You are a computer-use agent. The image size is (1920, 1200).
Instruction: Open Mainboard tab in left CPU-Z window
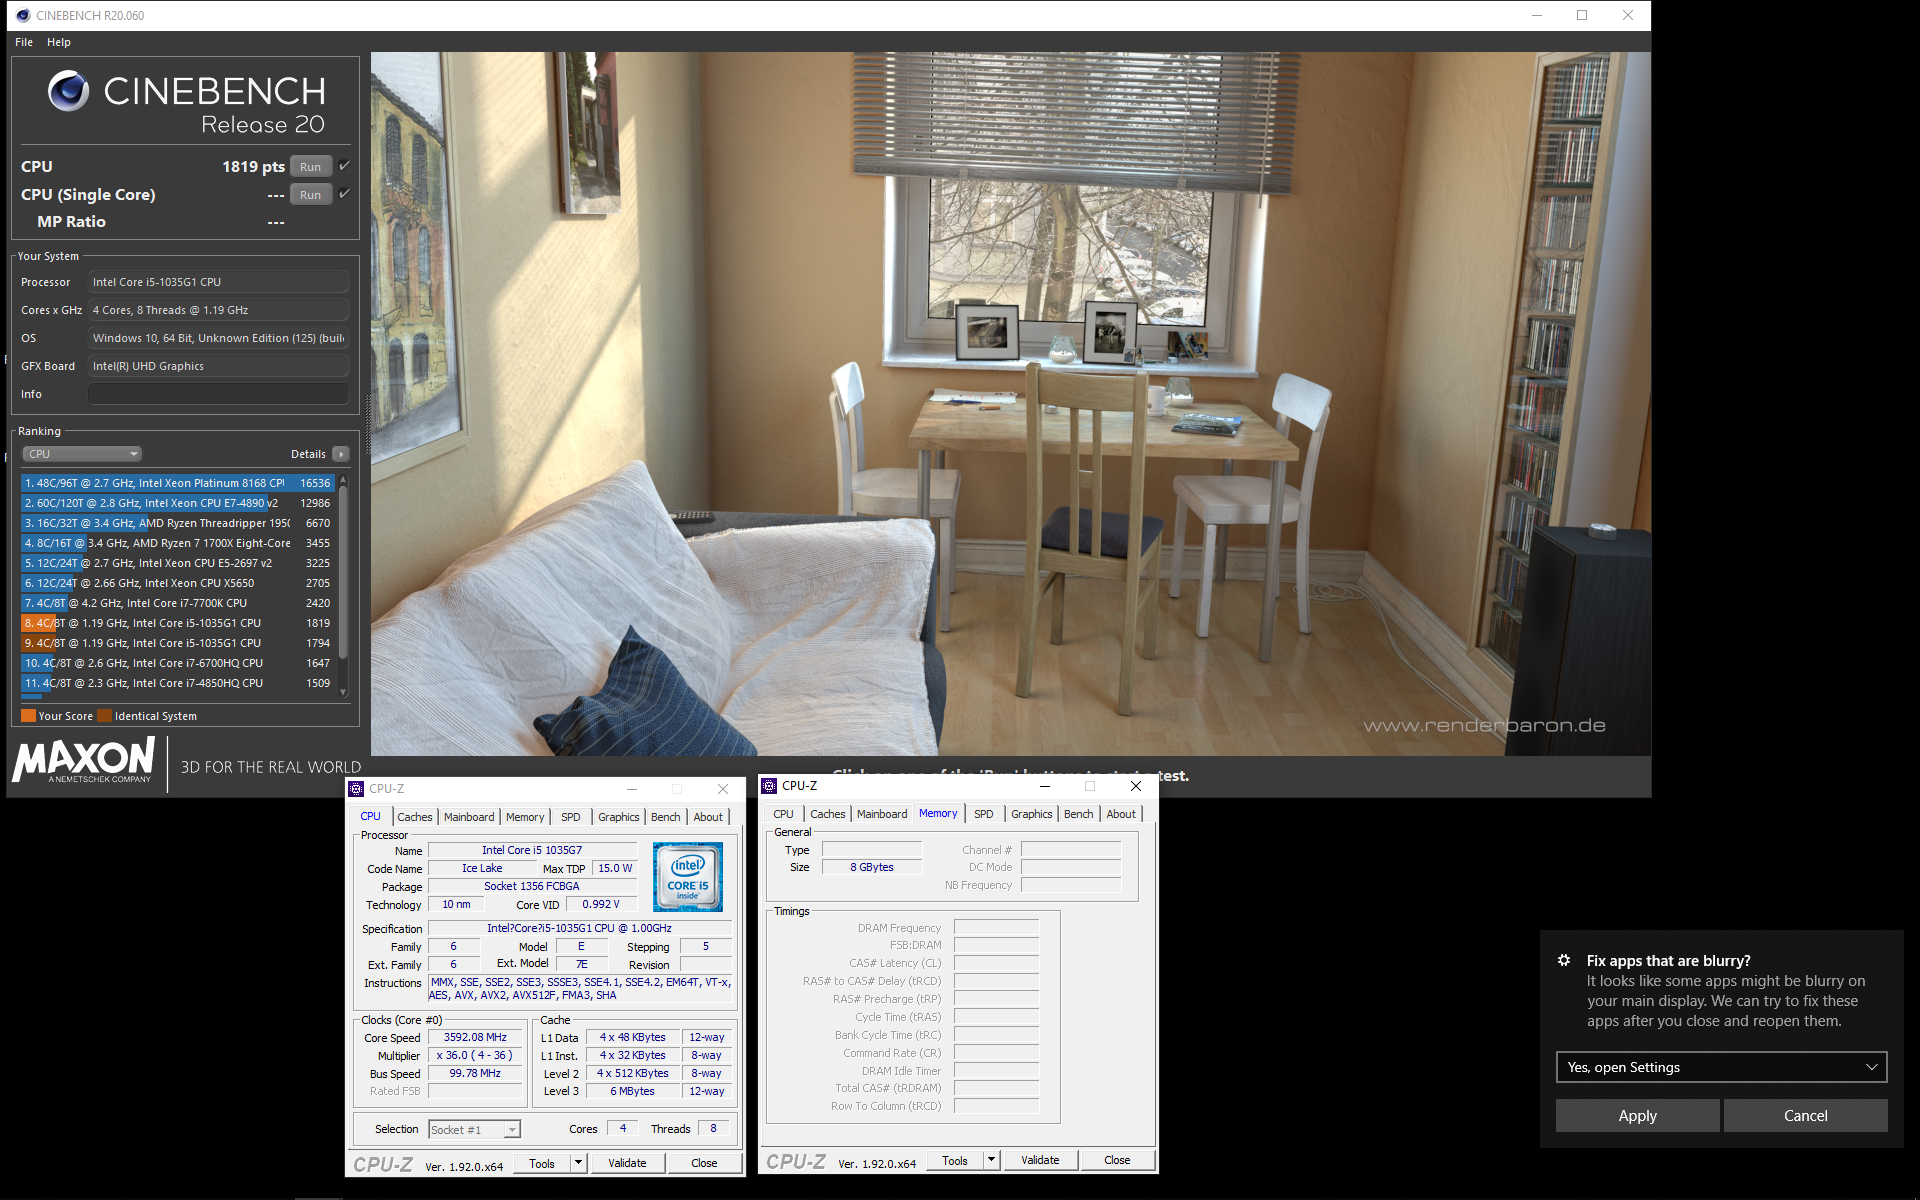tap(469, 817)
